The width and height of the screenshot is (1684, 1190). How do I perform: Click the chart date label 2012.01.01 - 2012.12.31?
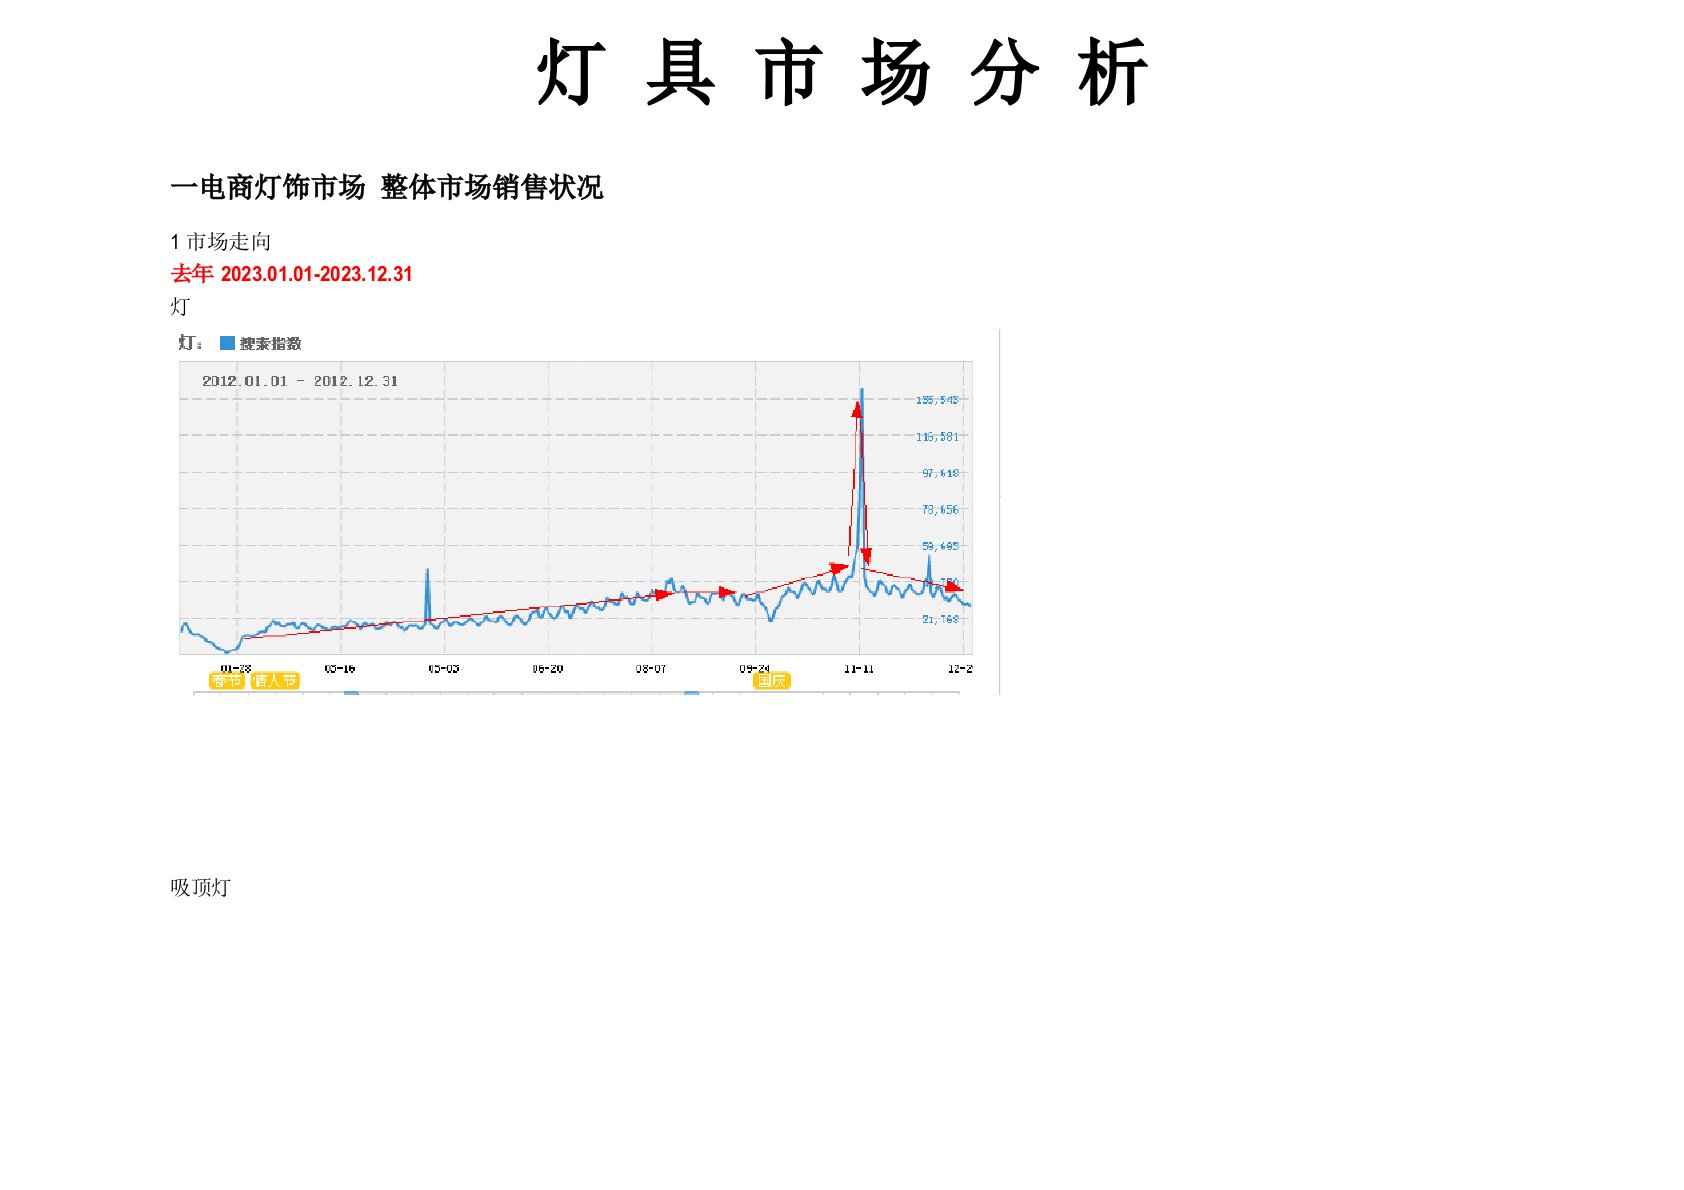[x=300, y=381]
